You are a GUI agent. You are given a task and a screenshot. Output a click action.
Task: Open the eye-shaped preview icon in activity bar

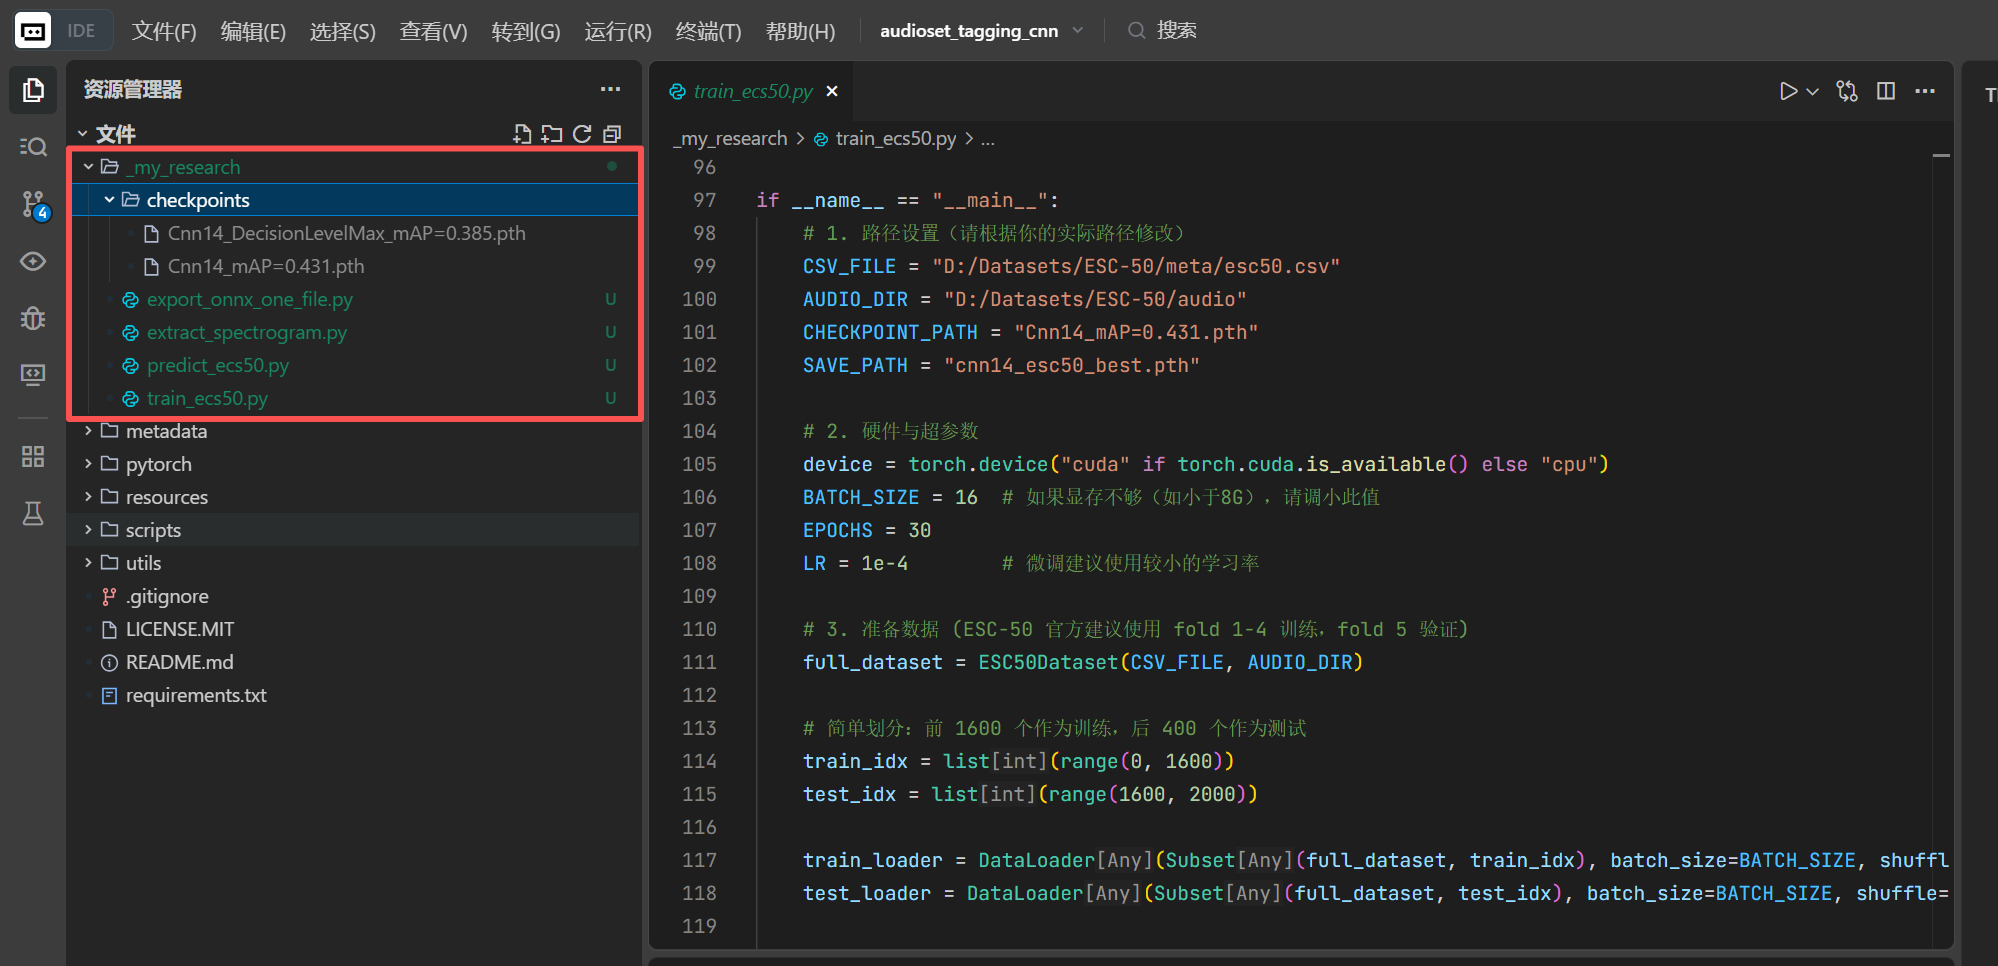coord(33,261)
